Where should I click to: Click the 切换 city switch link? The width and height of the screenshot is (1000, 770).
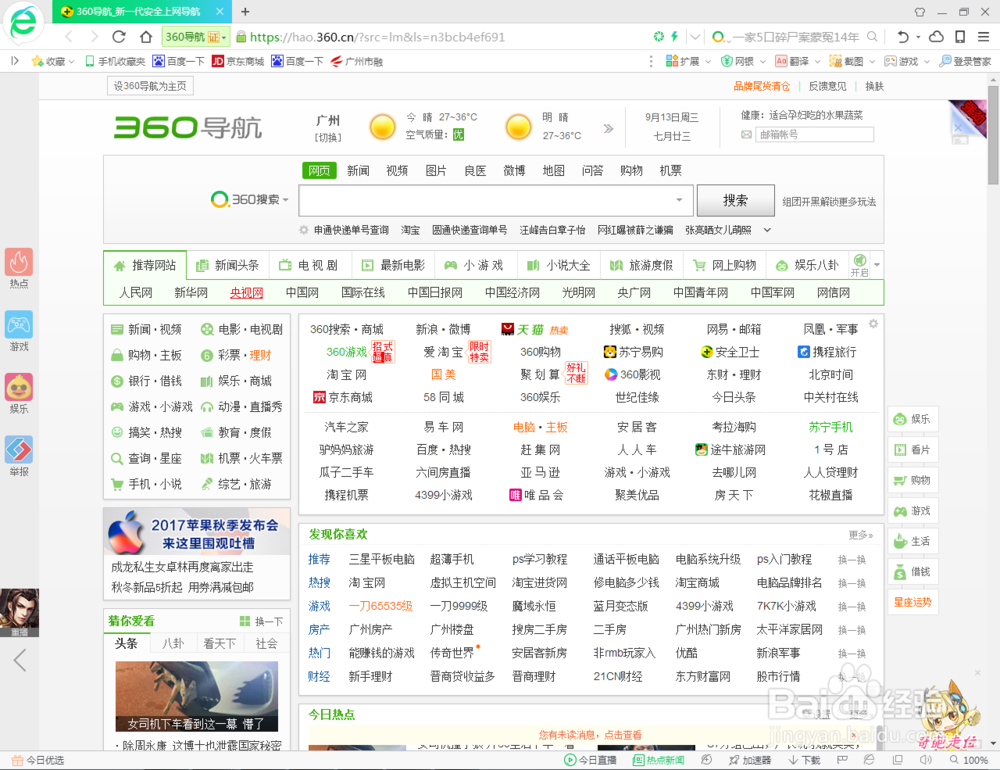[328, 137]
